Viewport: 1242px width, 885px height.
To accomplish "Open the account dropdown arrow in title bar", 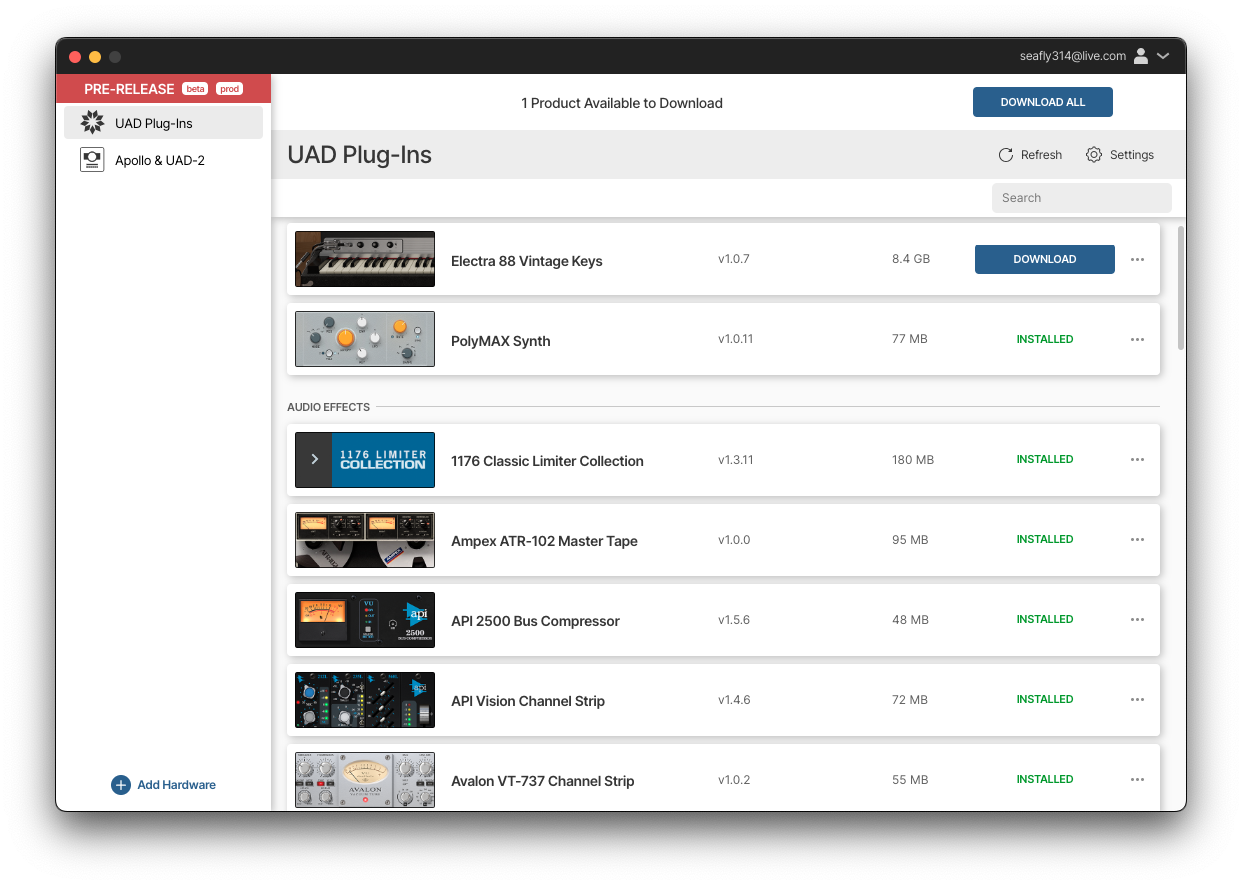I will click(1163, 56).
